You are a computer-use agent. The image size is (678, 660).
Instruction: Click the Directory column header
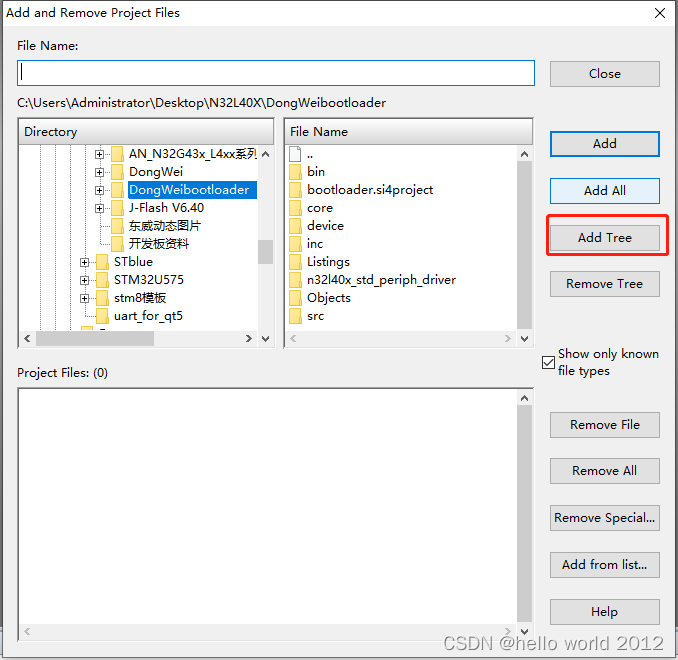coord(146,131)
